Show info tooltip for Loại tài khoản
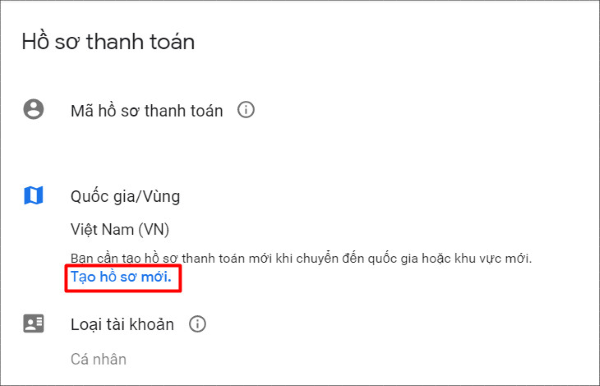Image resolution: width=600 pixels, height=386 pixels. [197, 324]
